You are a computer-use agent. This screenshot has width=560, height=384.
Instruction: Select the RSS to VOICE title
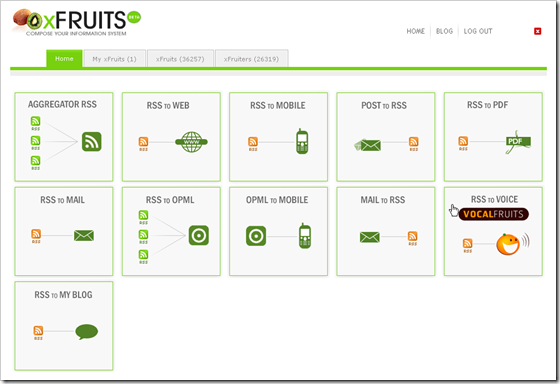(x=494, y=199)
